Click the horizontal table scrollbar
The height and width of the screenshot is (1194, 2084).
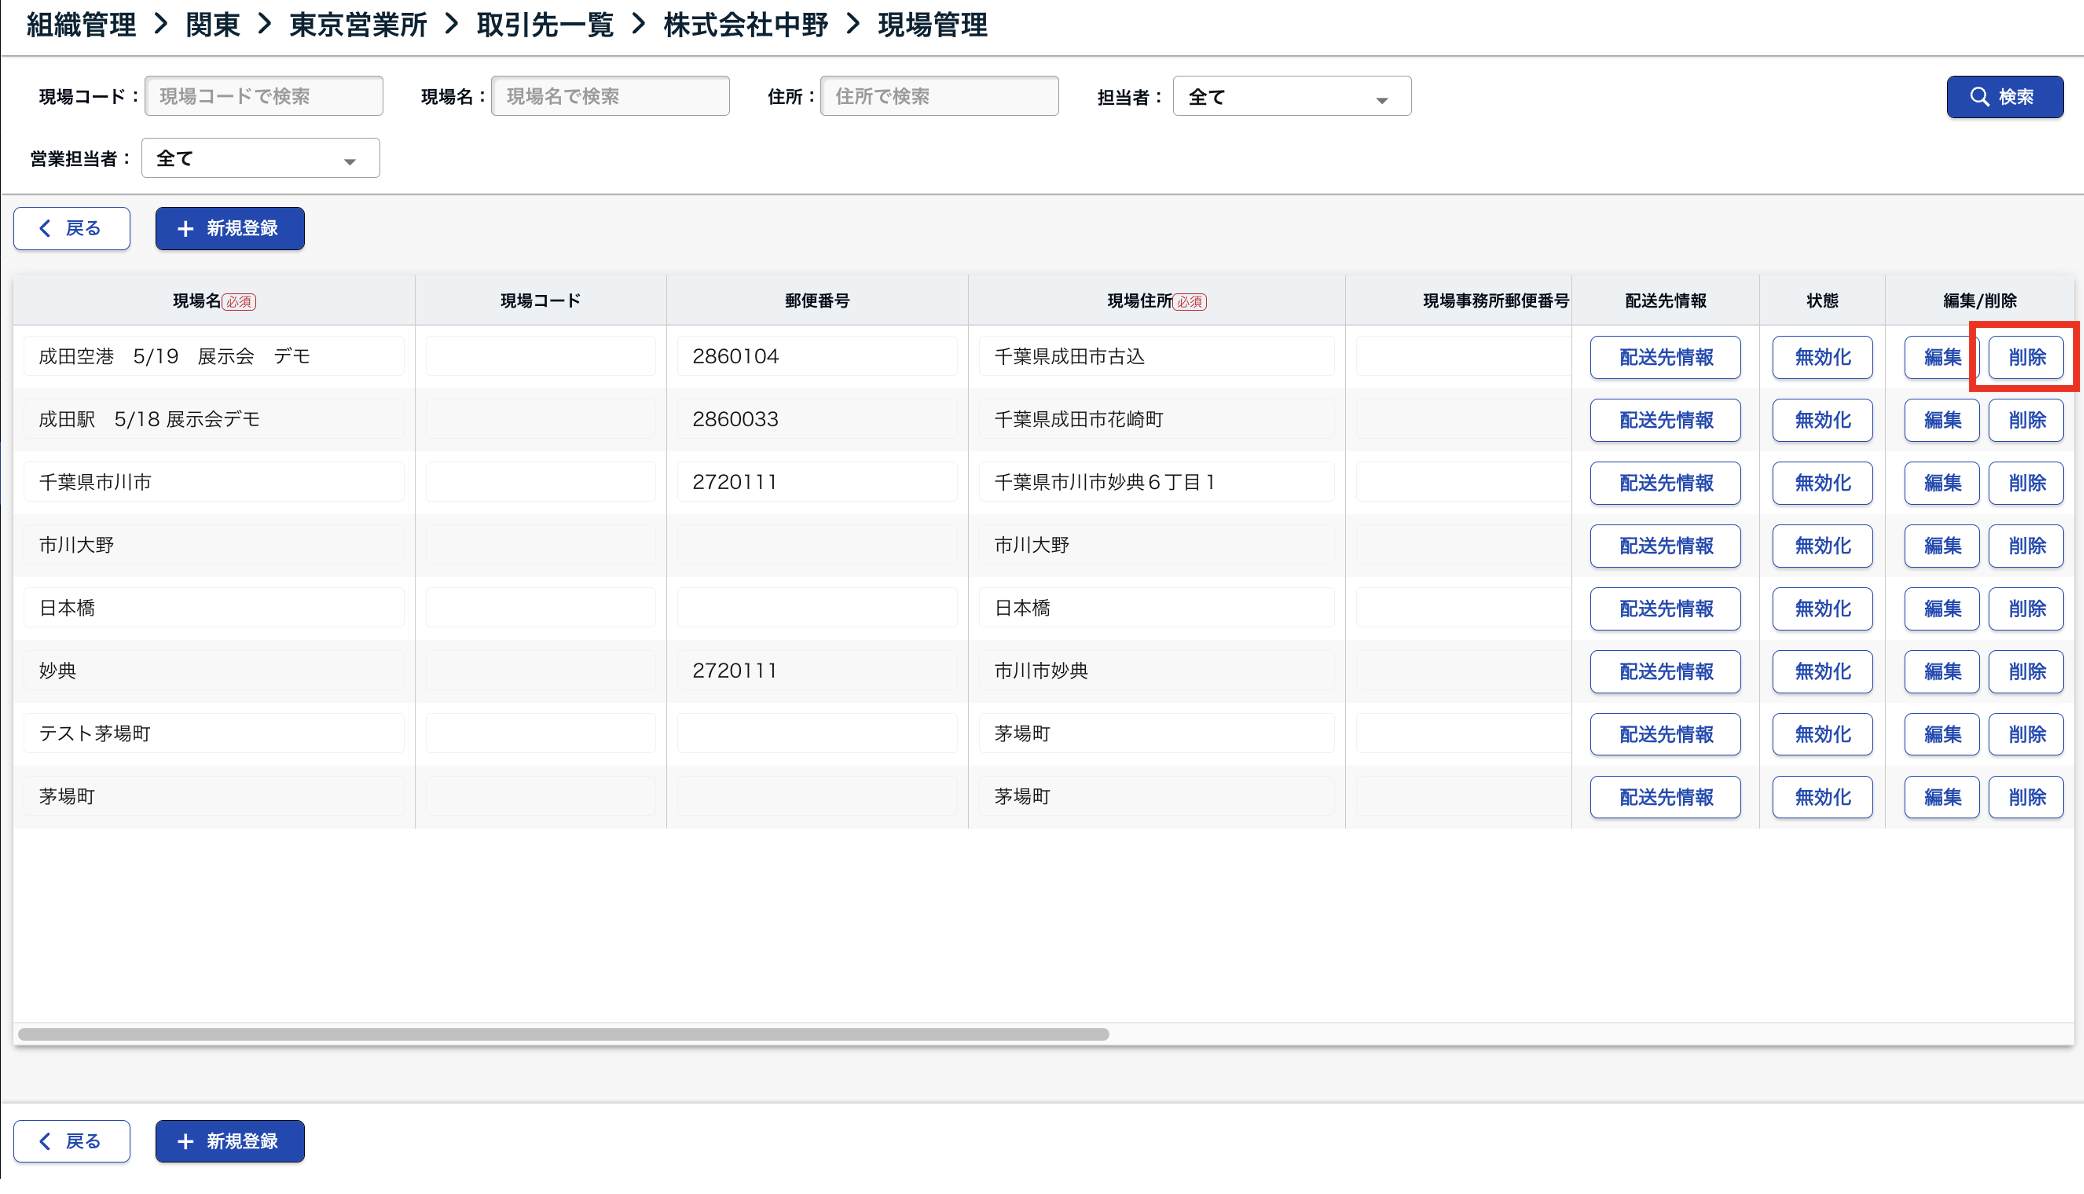[x=563, y=1034]
